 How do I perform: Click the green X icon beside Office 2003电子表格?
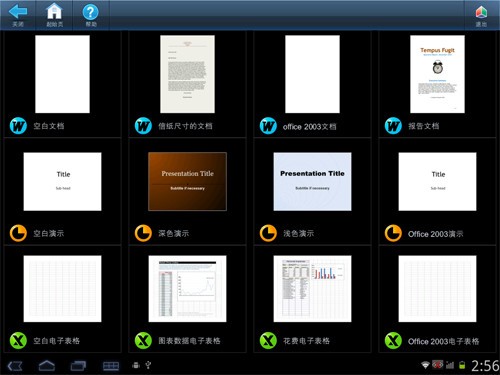coord(393,341)
